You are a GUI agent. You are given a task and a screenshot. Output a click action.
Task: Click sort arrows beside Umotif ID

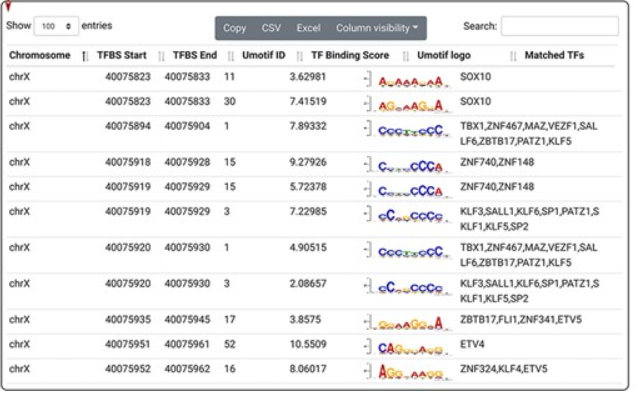coord(299,56)
